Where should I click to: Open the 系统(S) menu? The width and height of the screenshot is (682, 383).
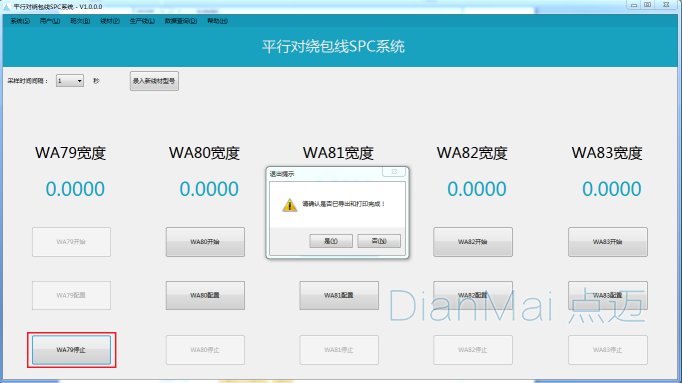point(20,21)
